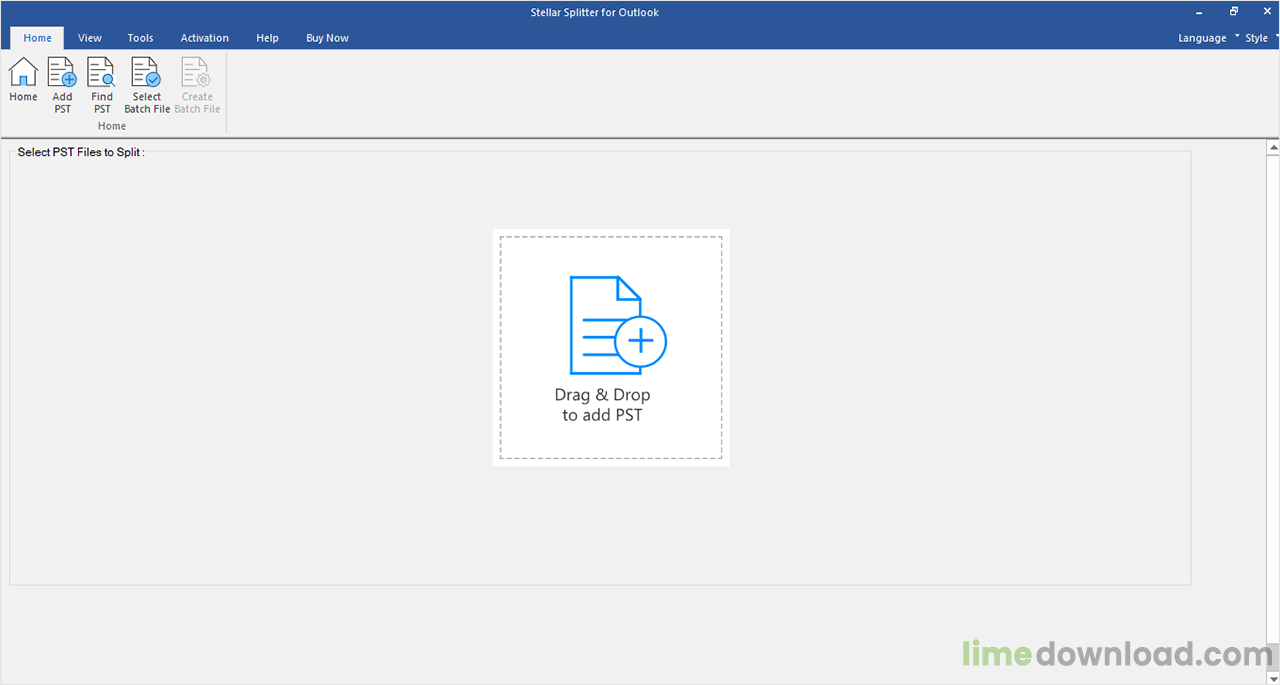Image resolution: width=1280 pixels, height=685 pixels.
Task: Click the 'Drag & Drop to add PST' text
Action: coord(602,405)
